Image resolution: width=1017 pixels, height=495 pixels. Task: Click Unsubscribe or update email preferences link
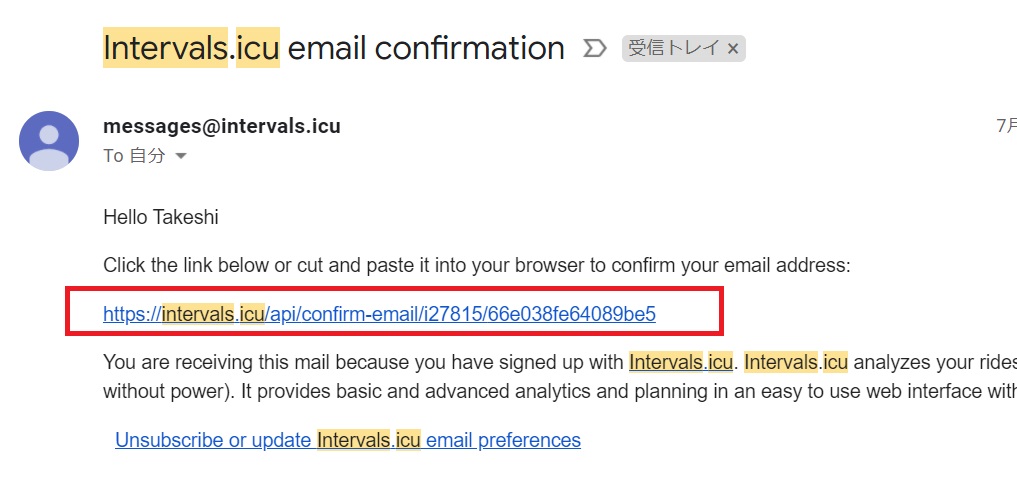(x=348, y=440)
